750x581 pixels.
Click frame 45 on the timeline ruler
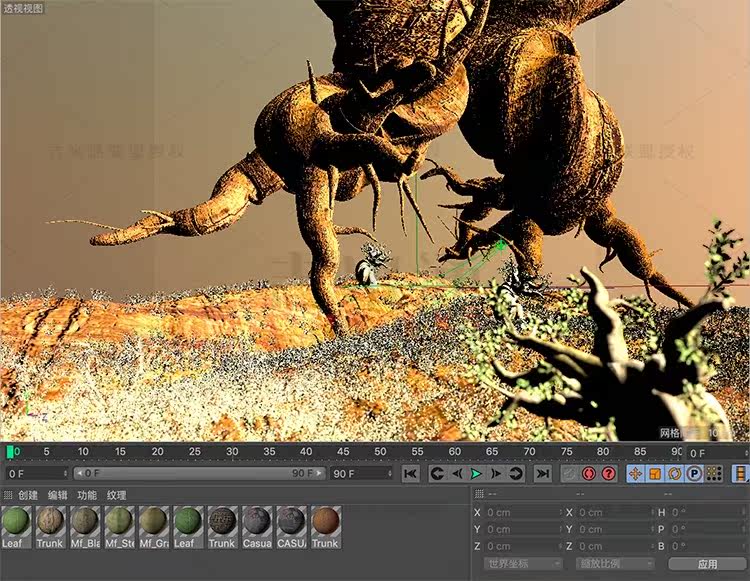coord(343,452)
